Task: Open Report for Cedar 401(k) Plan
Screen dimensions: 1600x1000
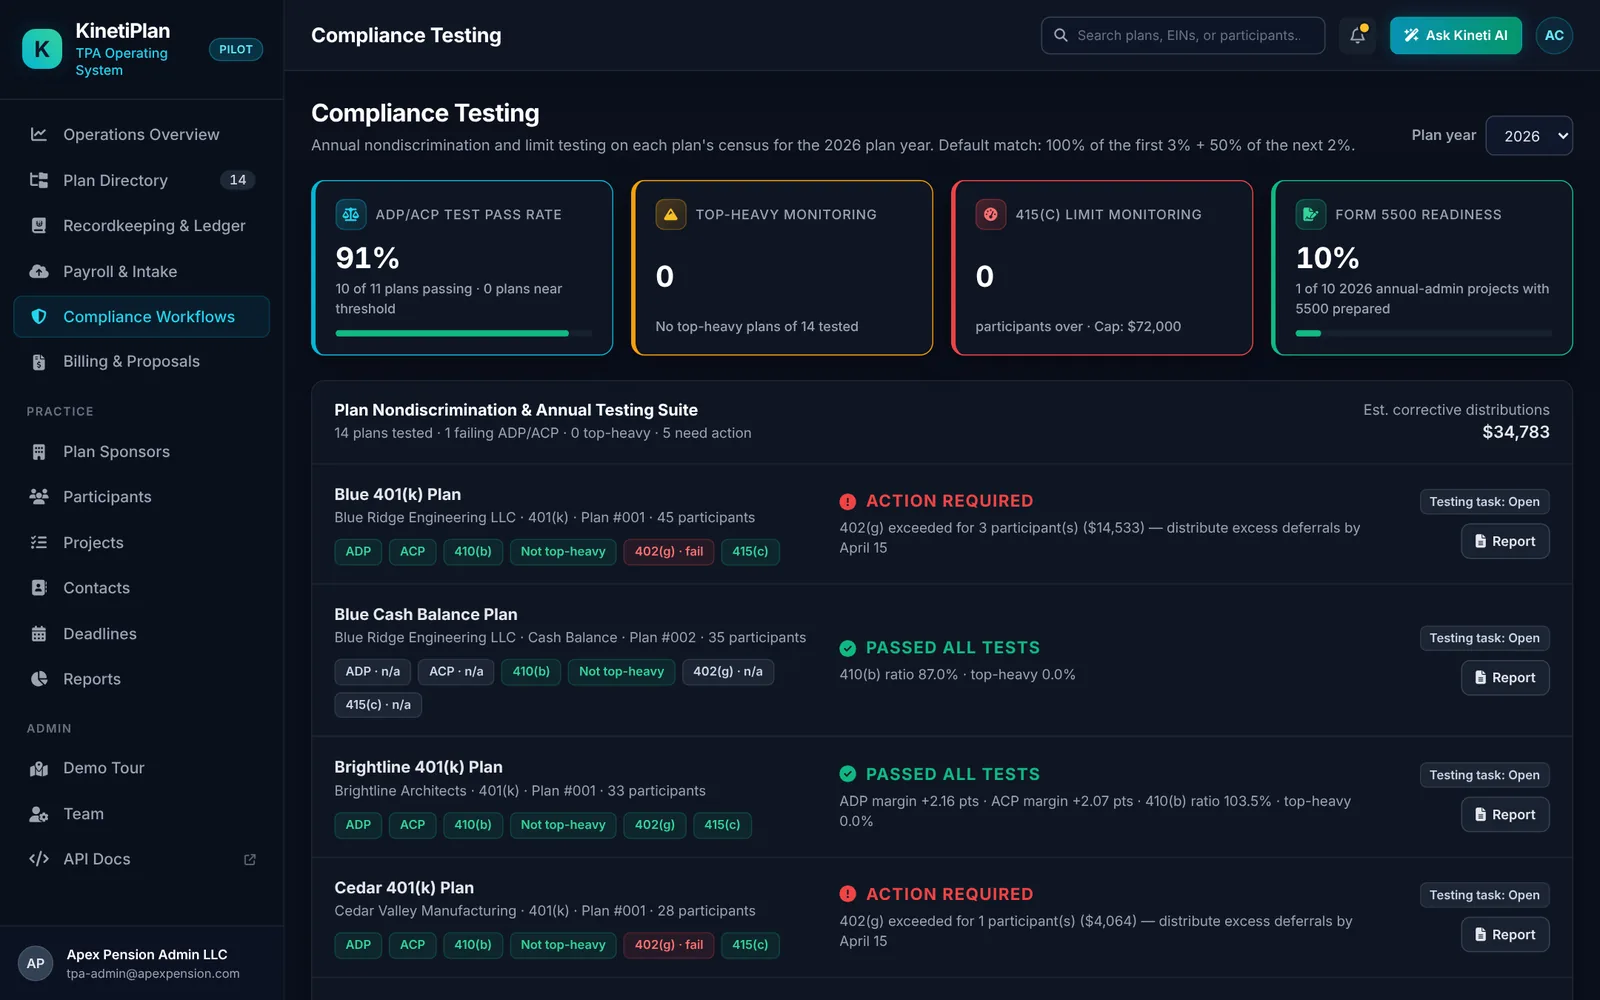Action: tap(1505, 935)
